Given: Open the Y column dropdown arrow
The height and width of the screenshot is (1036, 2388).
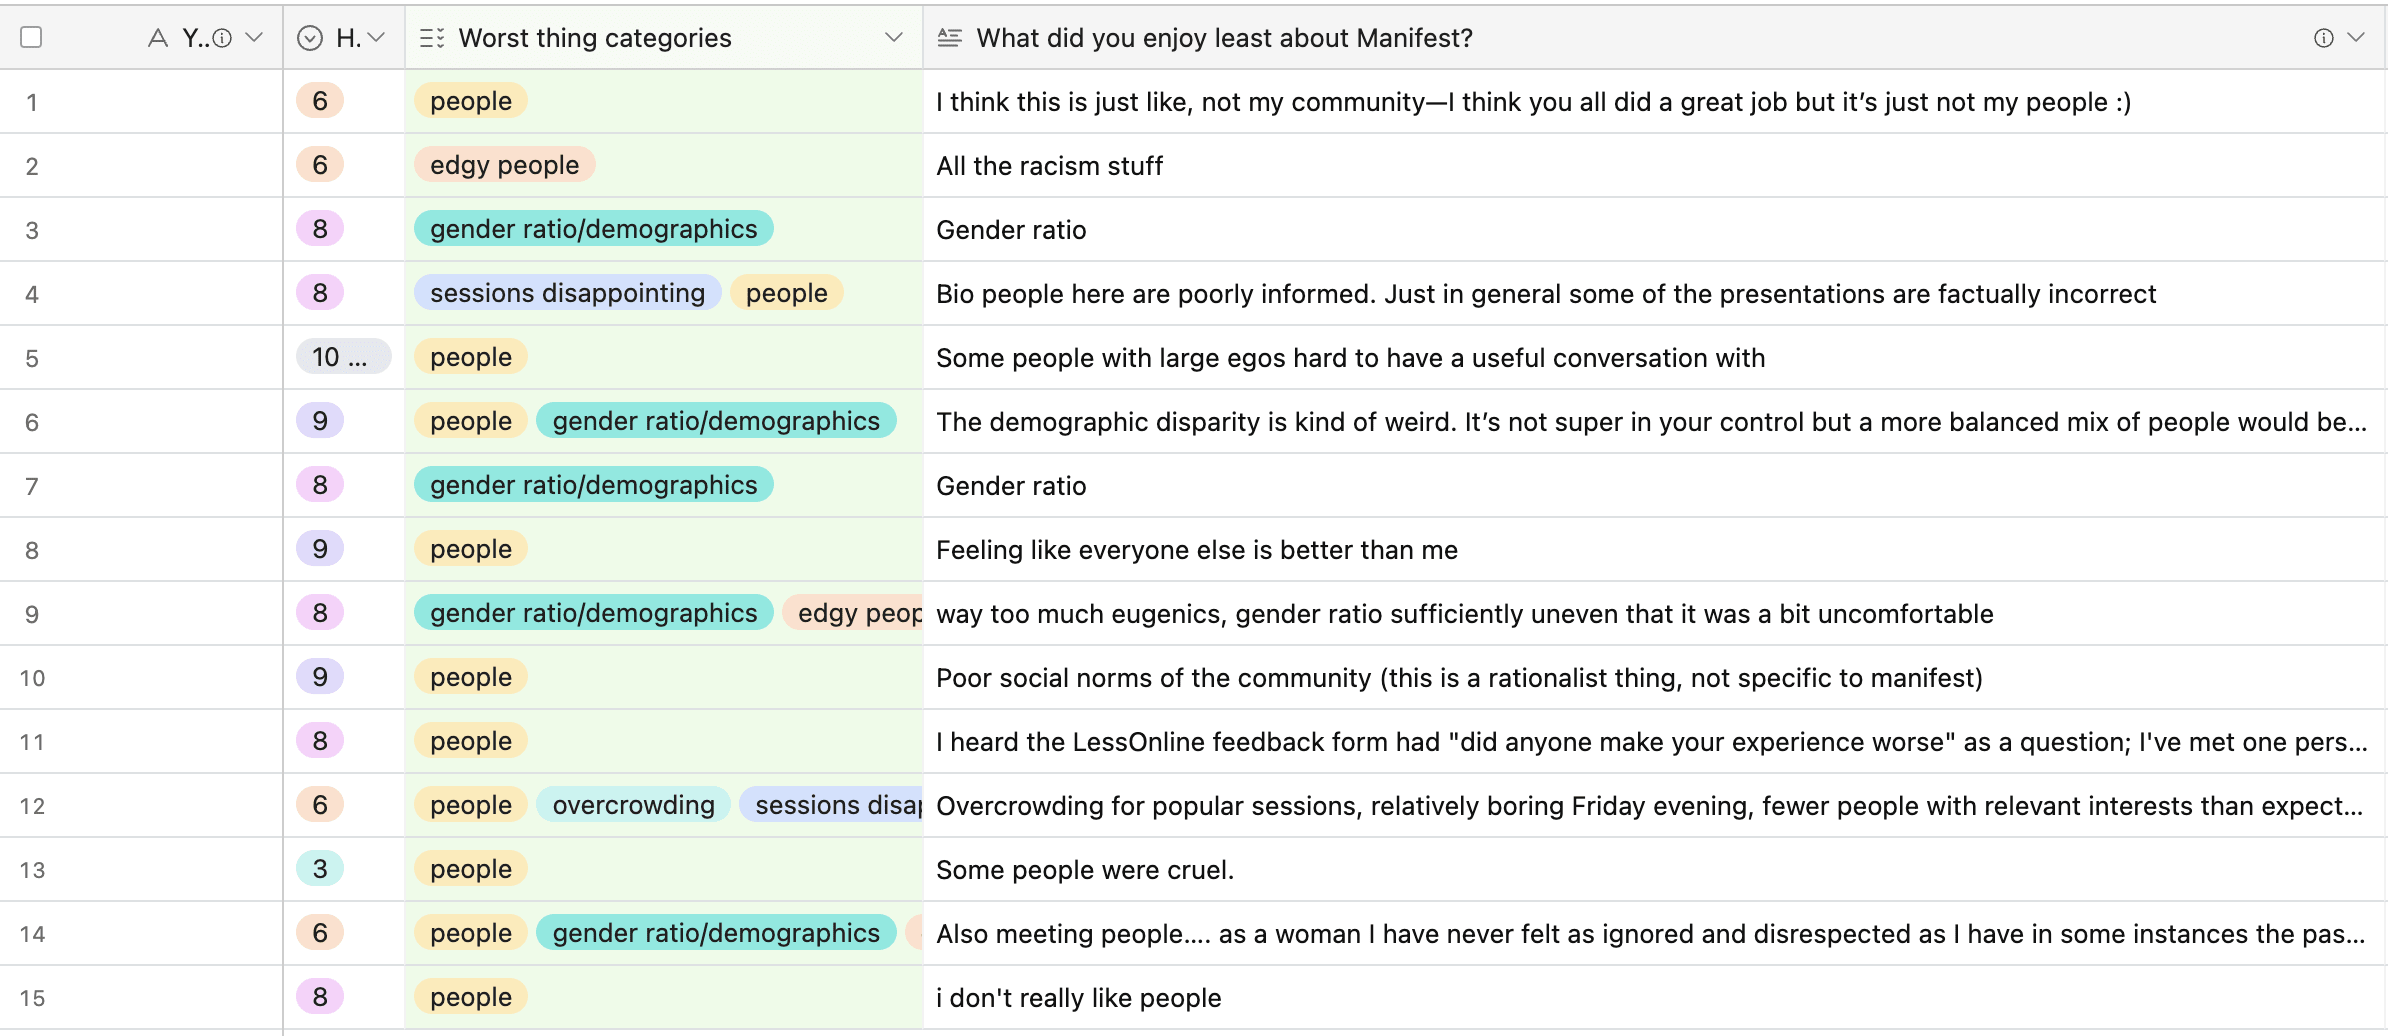Looking at the screenshot, I should tap(254, 38).
